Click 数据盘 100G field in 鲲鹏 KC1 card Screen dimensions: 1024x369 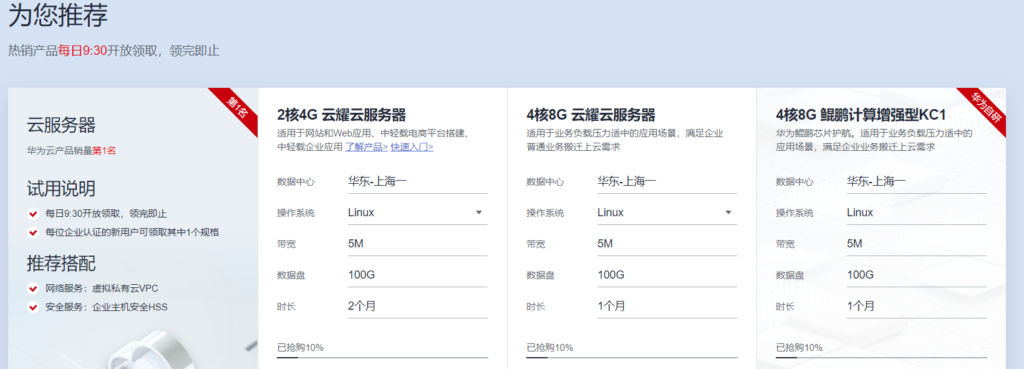click(916, 275)
